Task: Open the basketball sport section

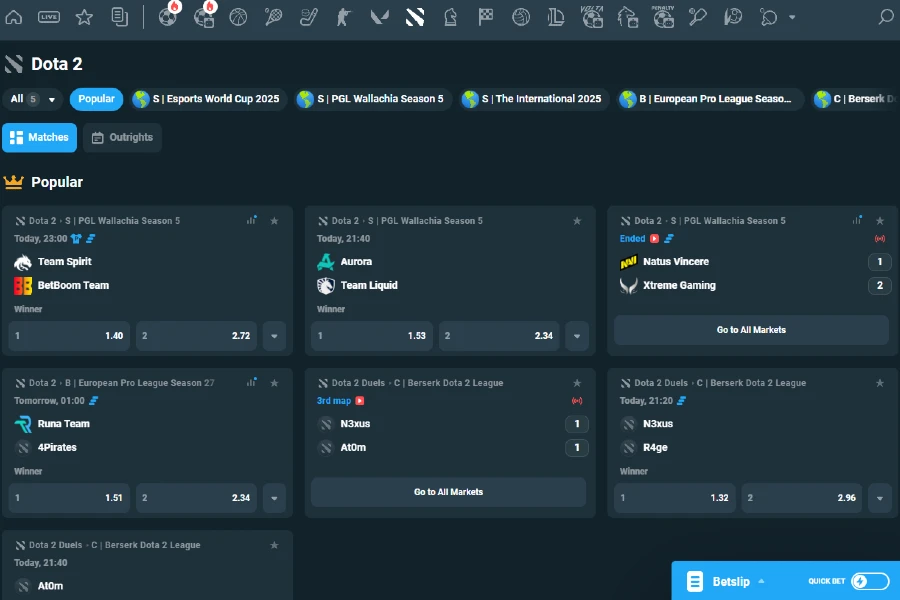Action: tap(238, 16)
